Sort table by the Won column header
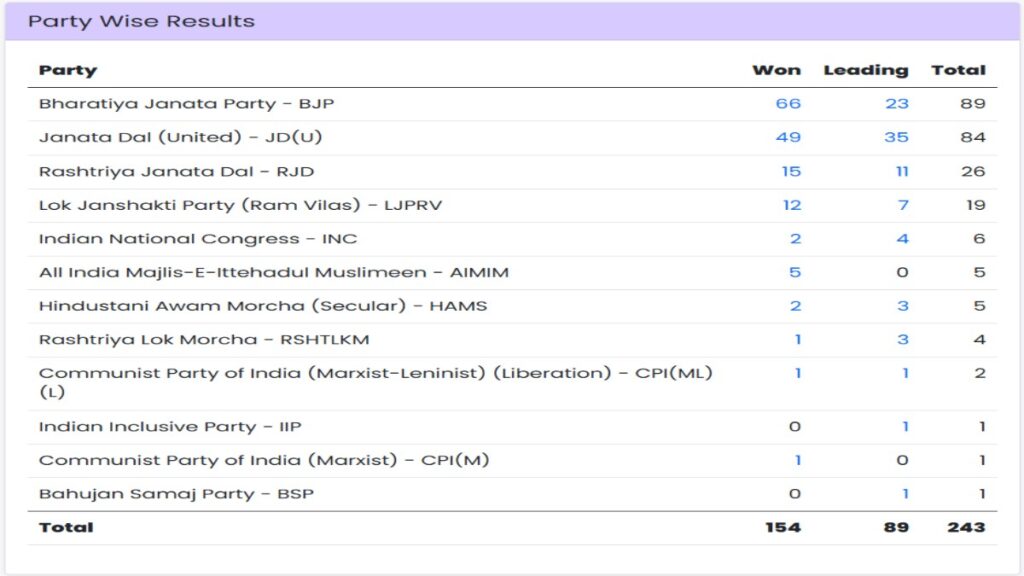 click(x=778, y=69)
